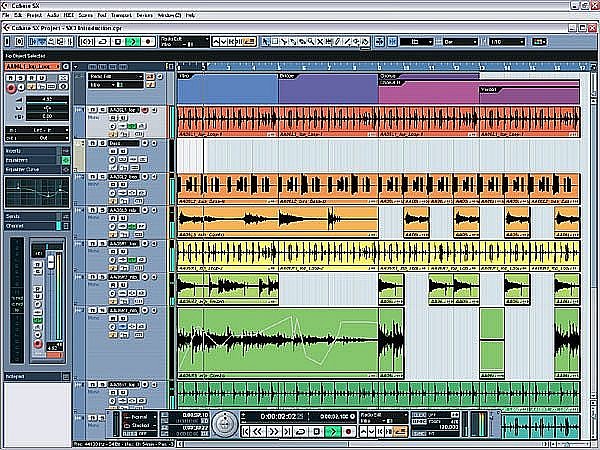
Task: Click Stop button in transport panel
Action: click(x=316, y=432)
